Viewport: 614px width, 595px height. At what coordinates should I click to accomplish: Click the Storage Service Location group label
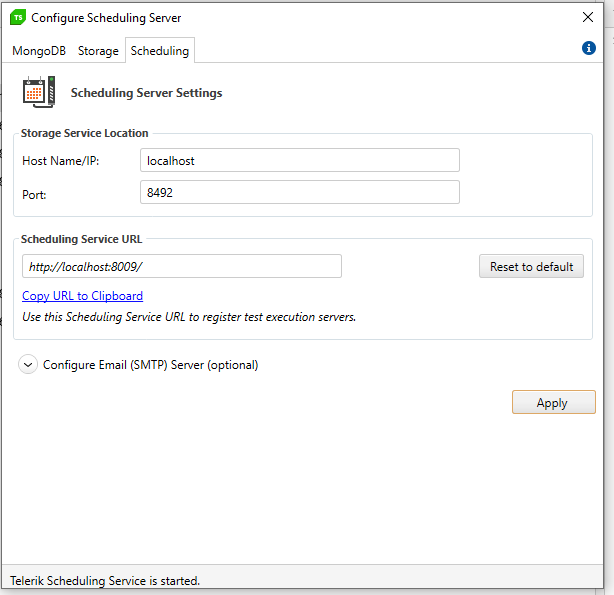(x=84, y=133)
